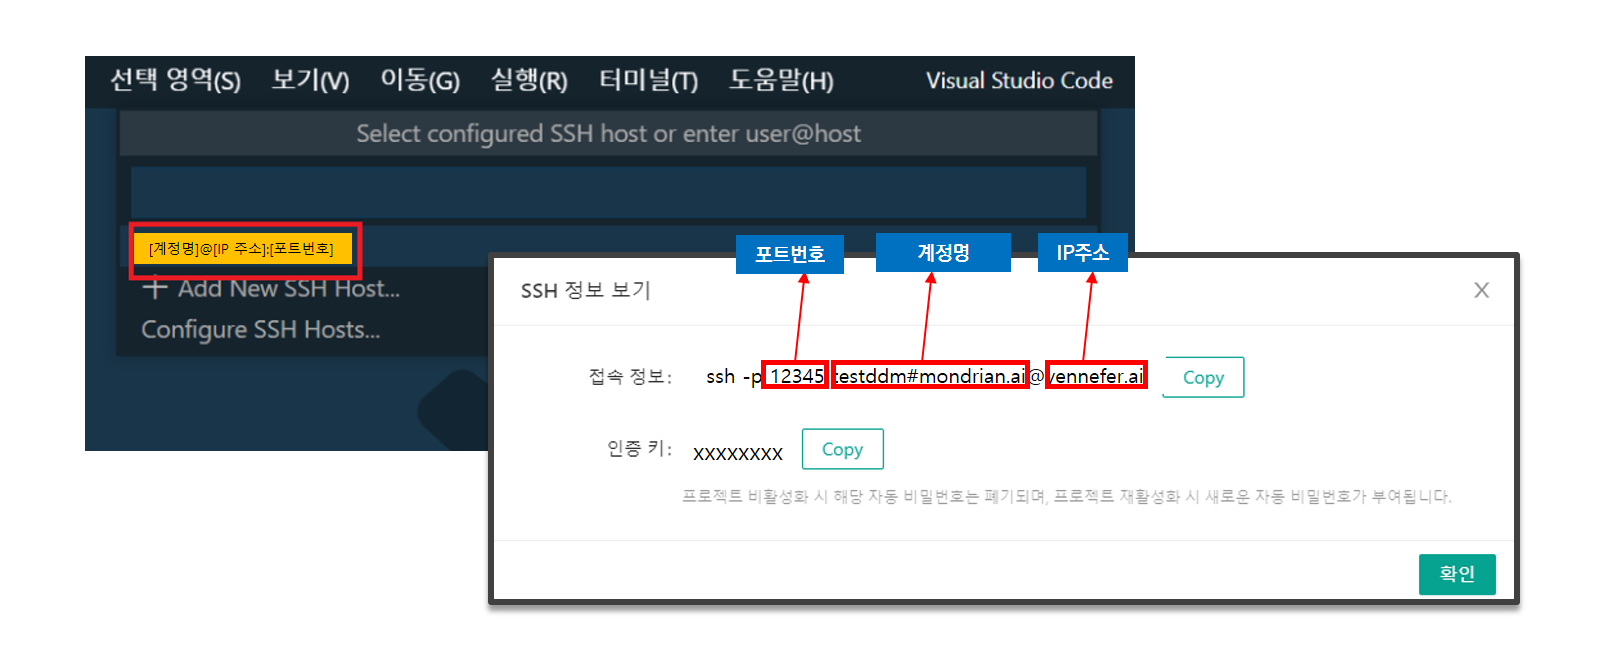Open the 도움말(H) menu

pos(781,80)
